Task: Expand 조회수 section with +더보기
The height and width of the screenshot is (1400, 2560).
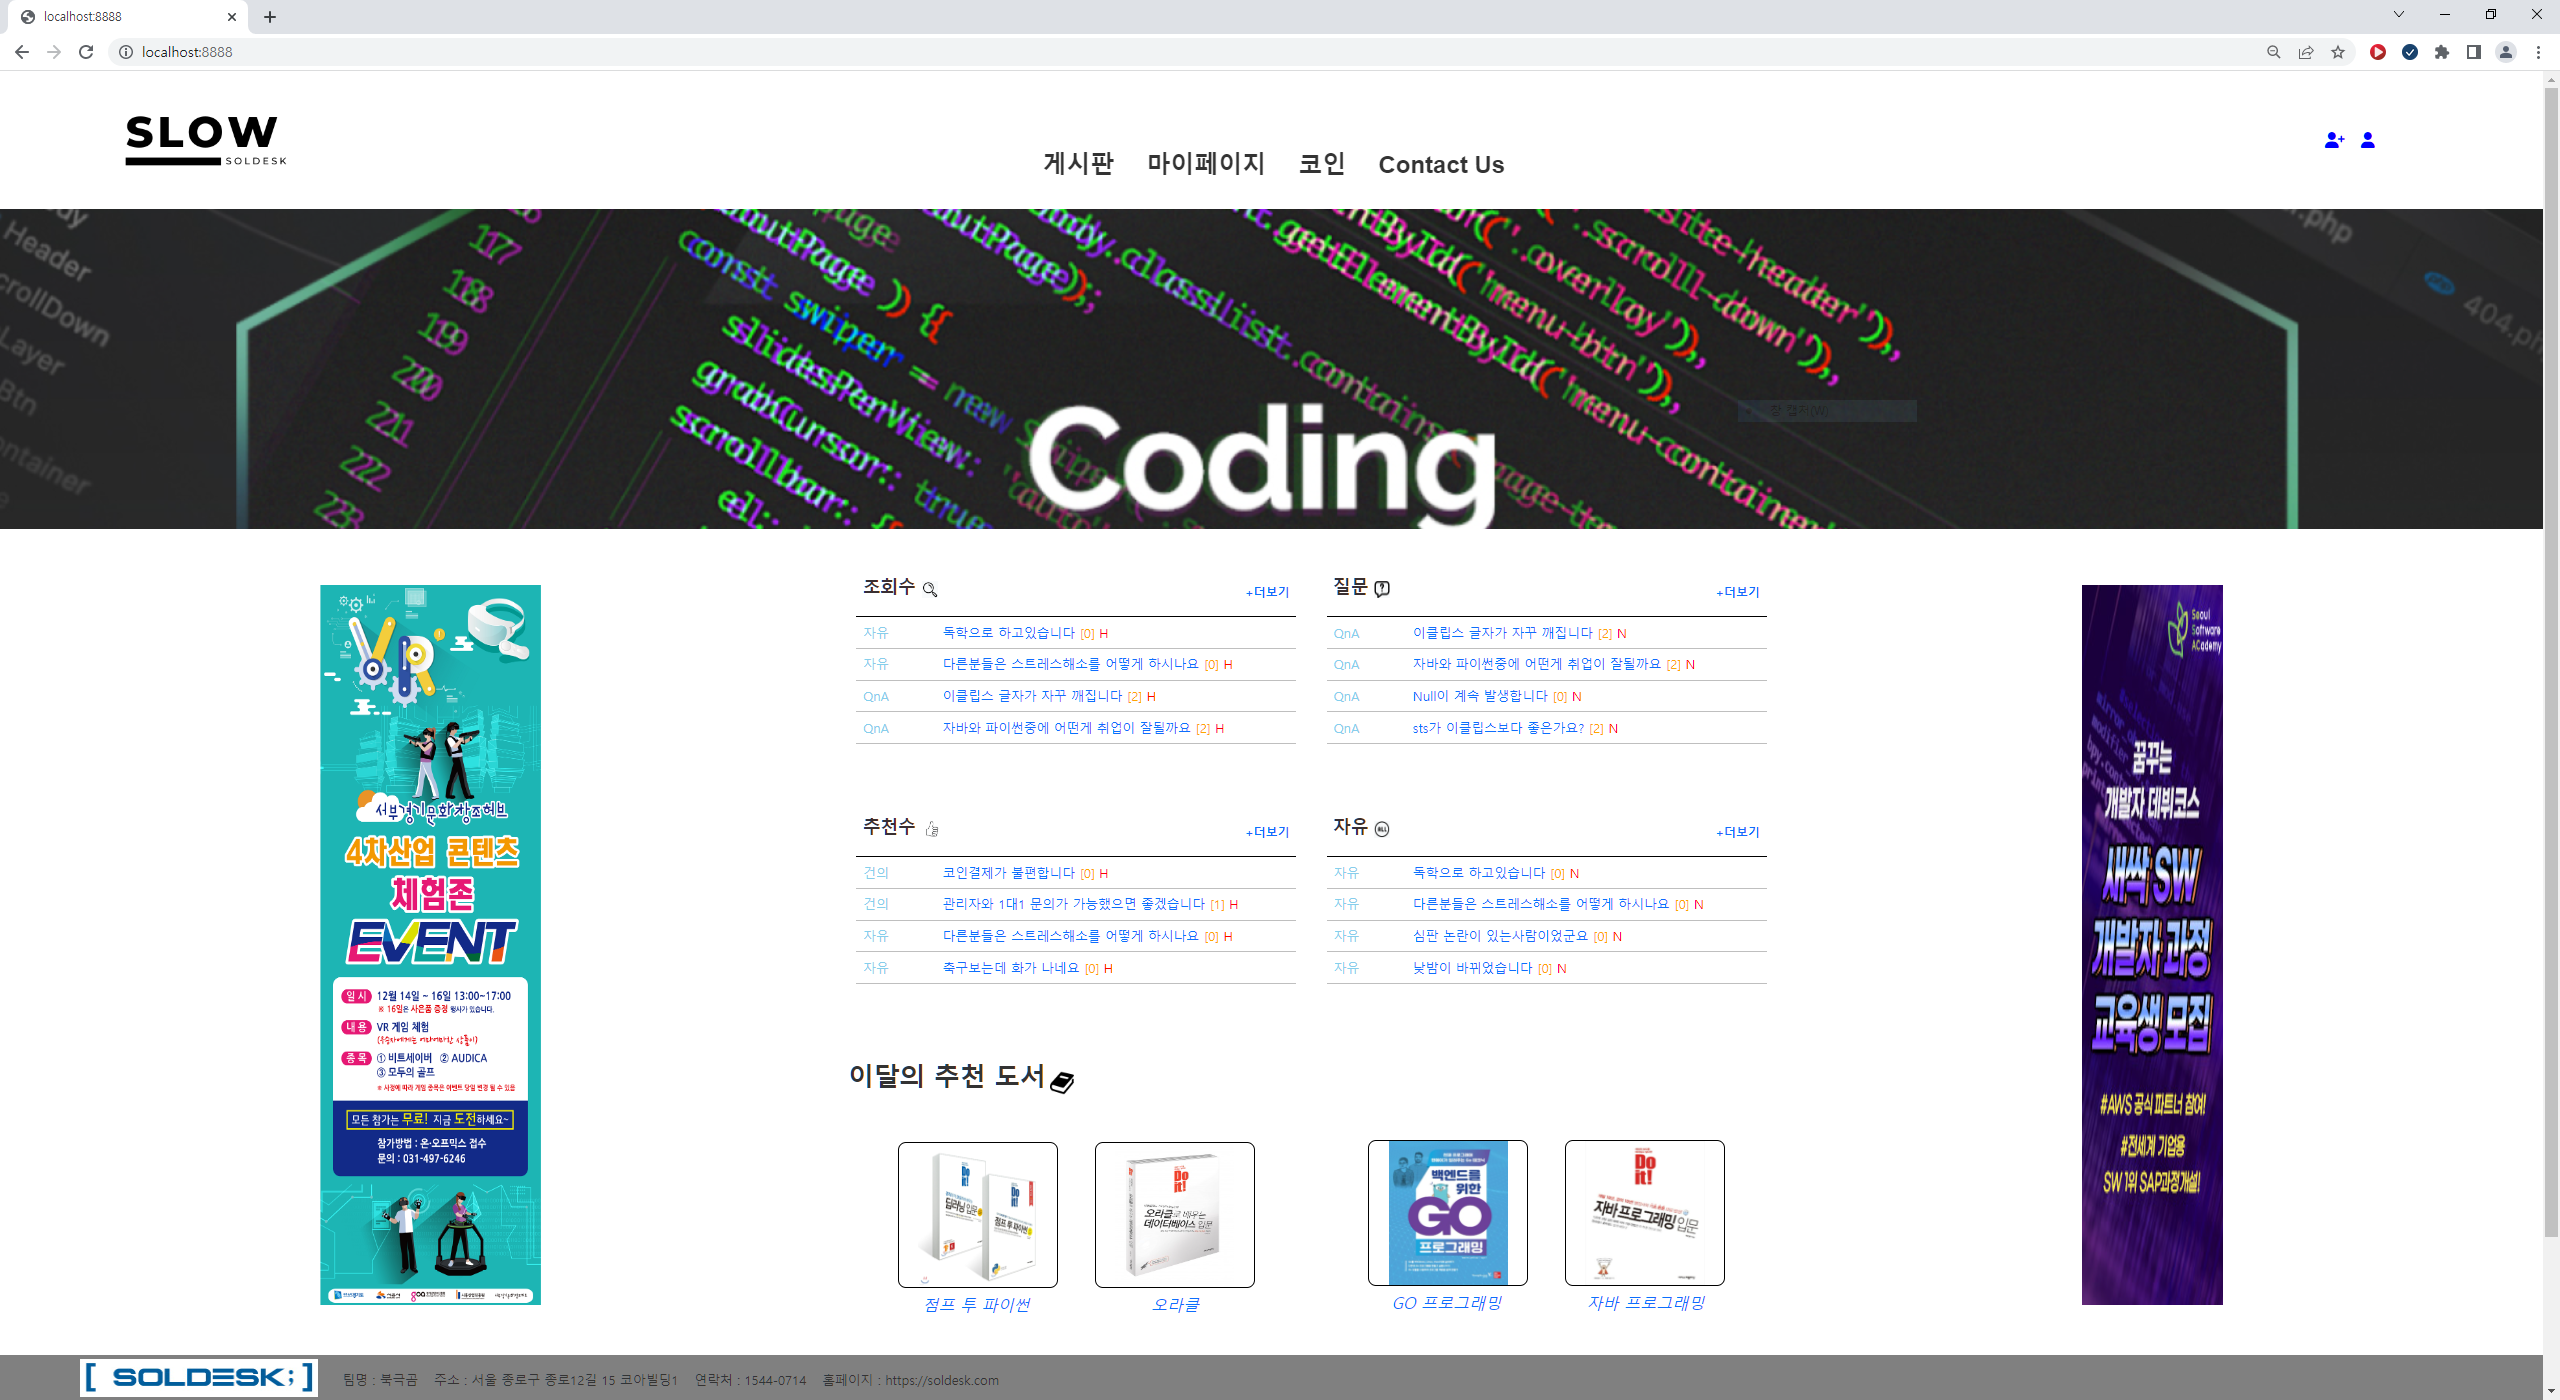Action: [1267, 592]
